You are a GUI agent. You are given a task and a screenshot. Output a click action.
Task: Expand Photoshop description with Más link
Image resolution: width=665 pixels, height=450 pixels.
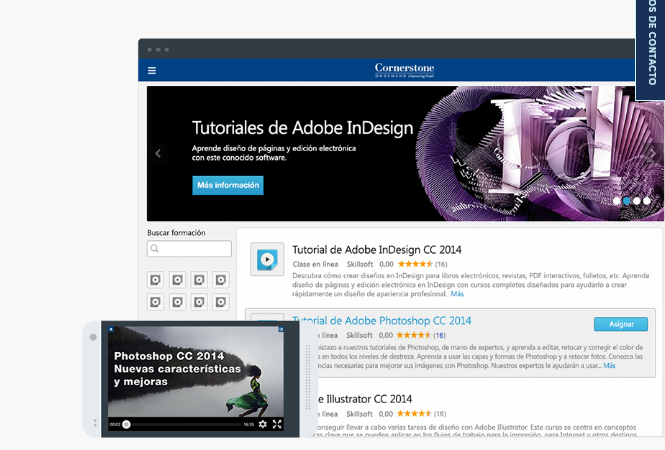point(609,366)
